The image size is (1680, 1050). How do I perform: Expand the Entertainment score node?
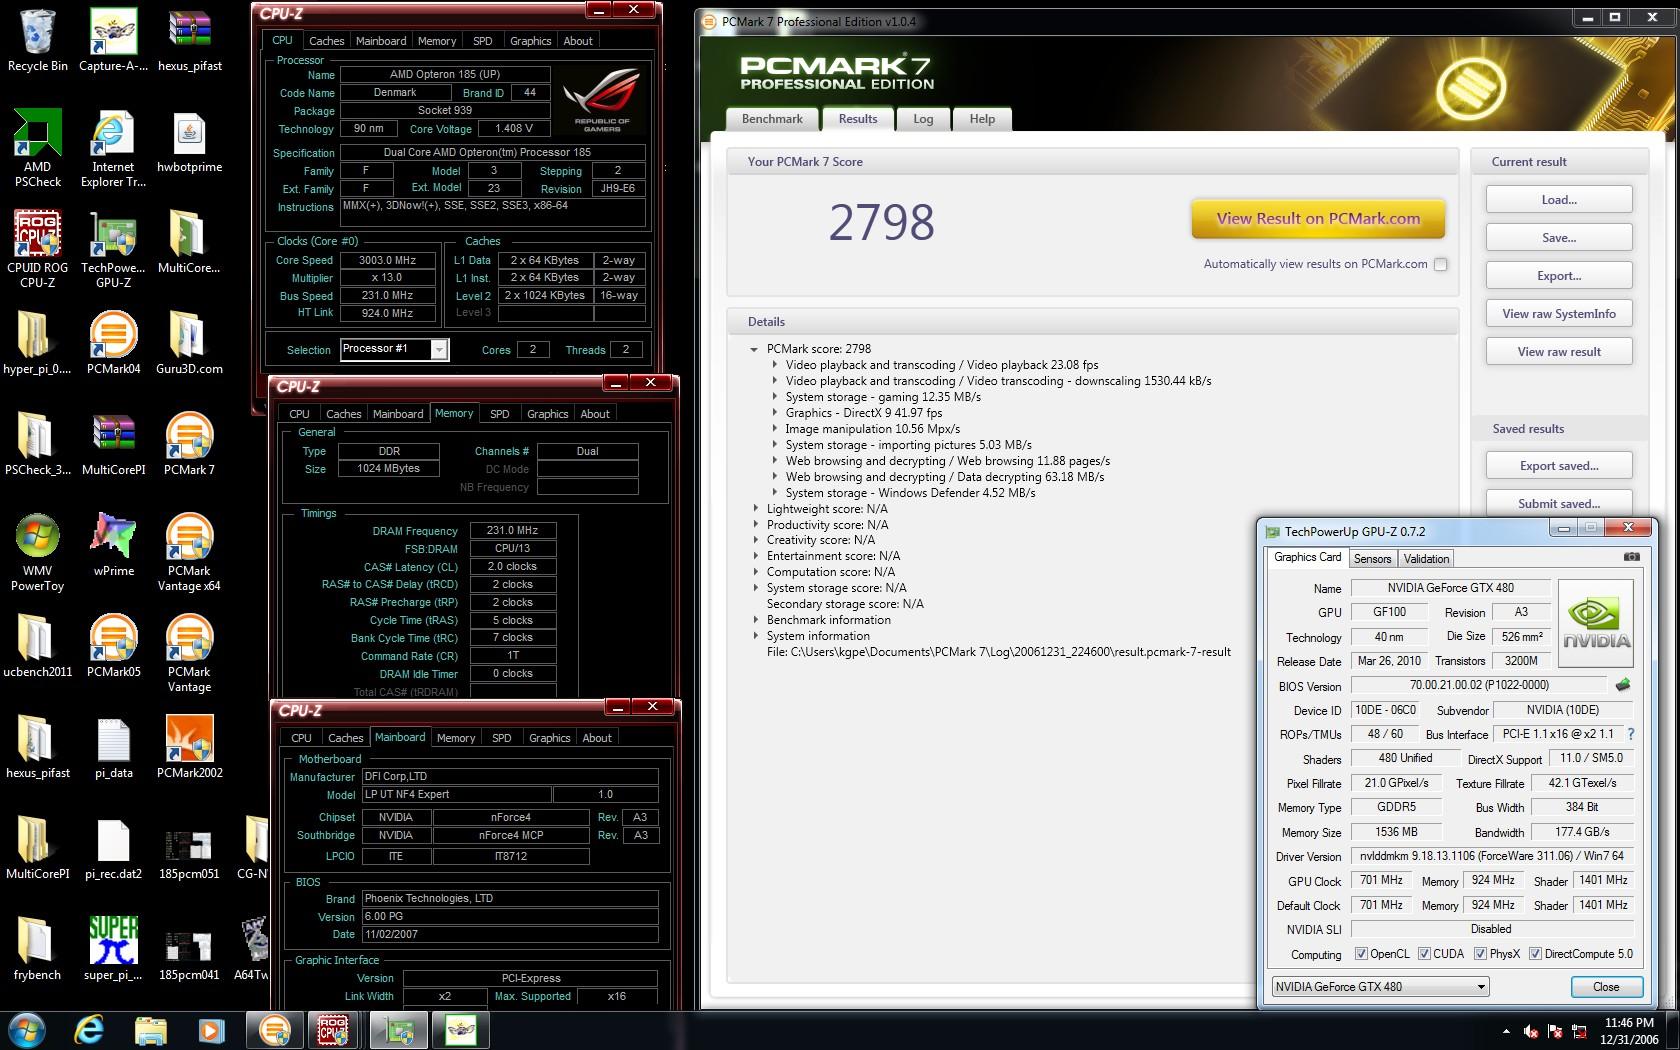(x=755, y=556)
